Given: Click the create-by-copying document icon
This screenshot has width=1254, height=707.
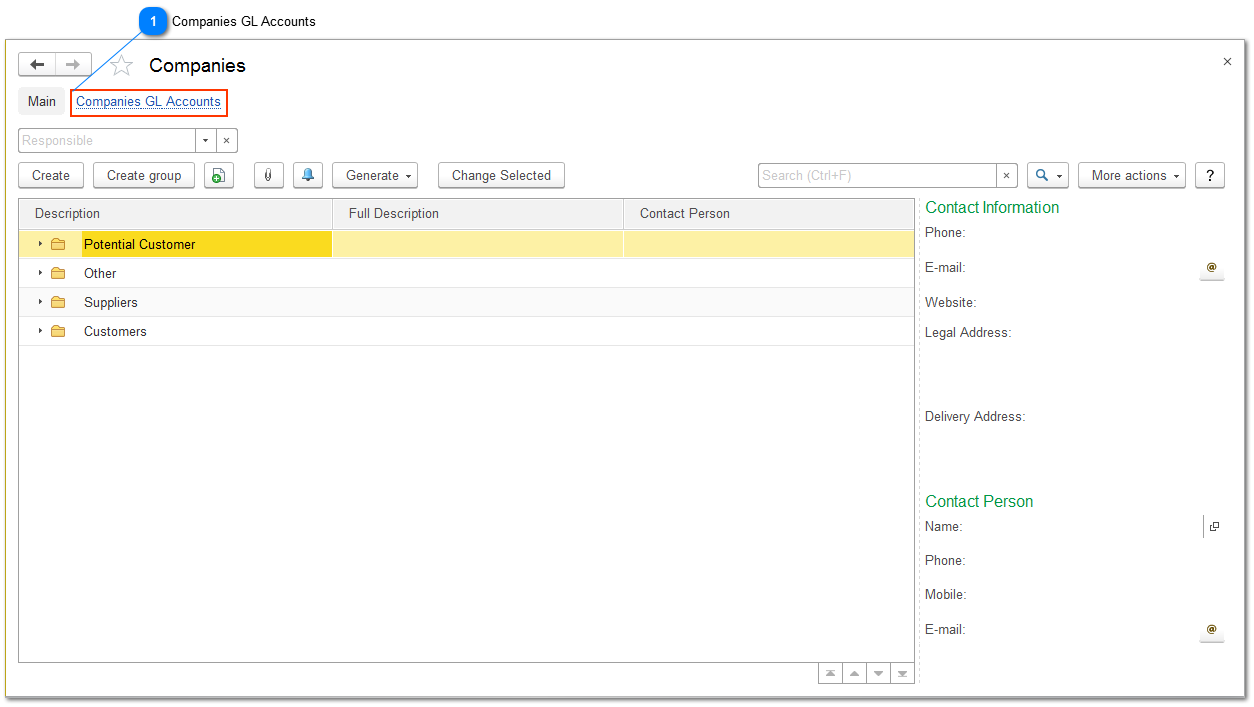Looking at the screenshot, I should [x=219, y=175].
